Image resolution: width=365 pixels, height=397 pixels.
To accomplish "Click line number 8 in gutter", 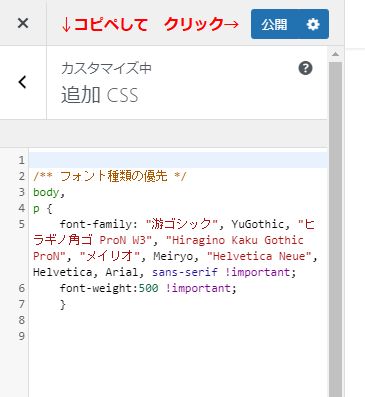I will (x=22, y=320).
